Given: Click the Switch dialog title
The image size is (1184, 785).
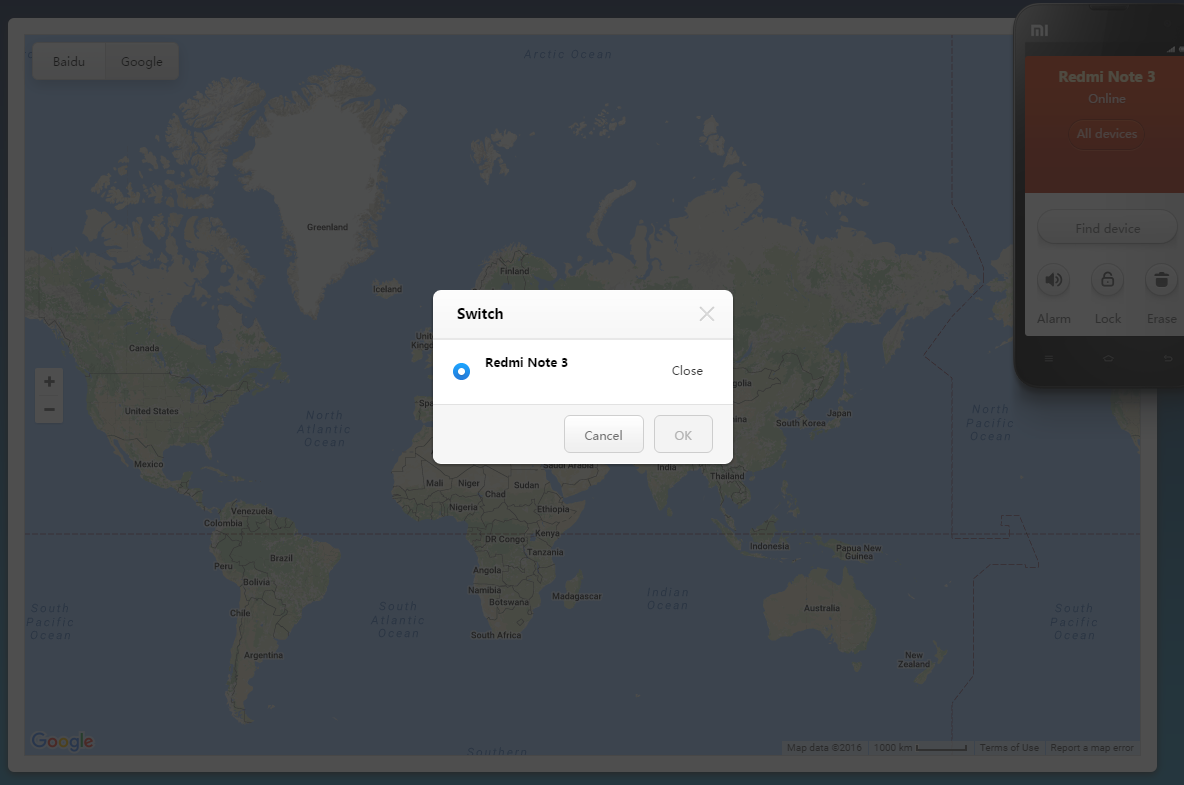Looking at the screenshot, I should (479, 314).
